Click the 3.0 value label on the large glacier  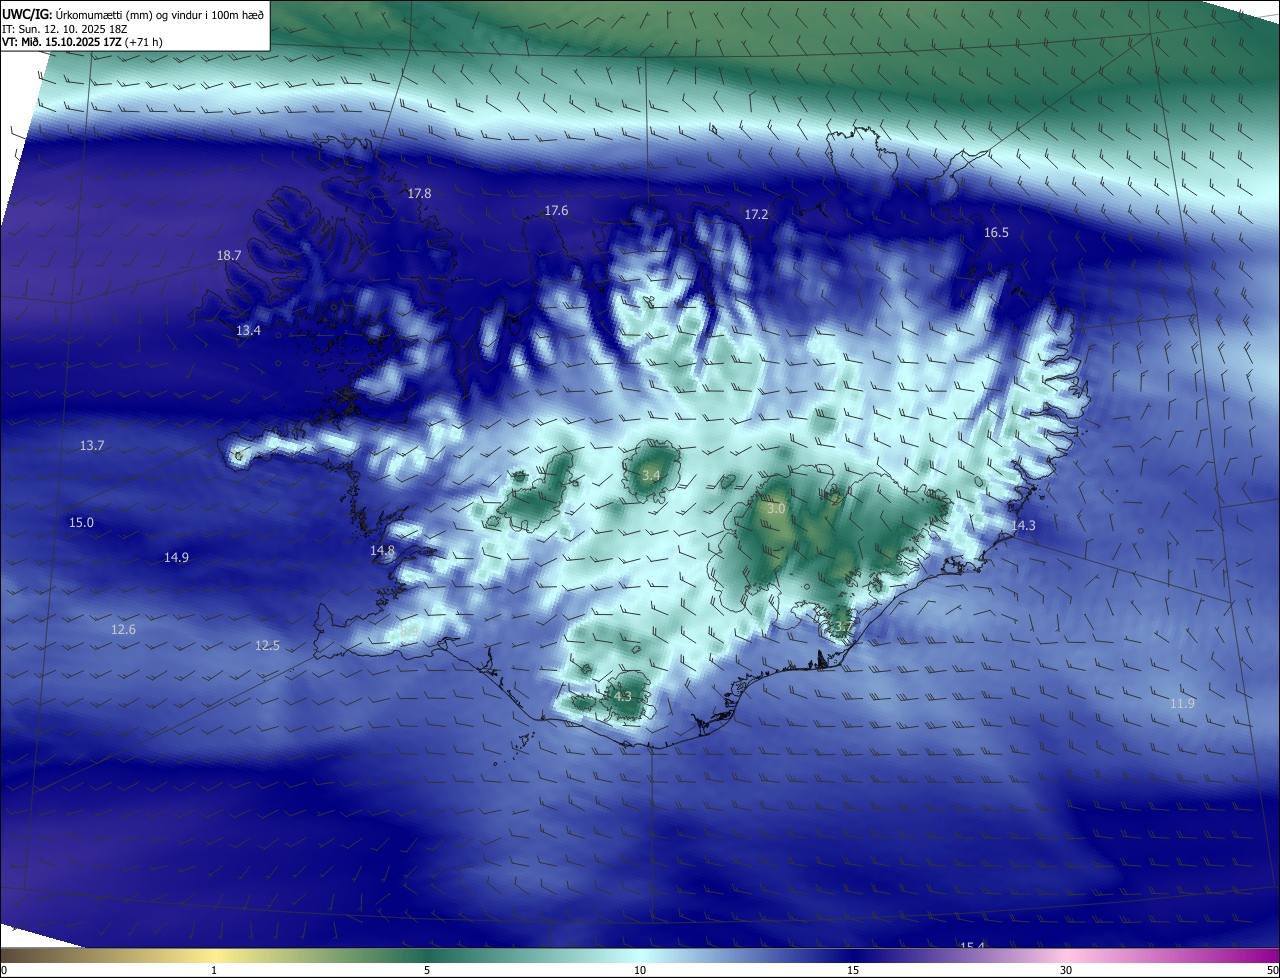[776, 508]
